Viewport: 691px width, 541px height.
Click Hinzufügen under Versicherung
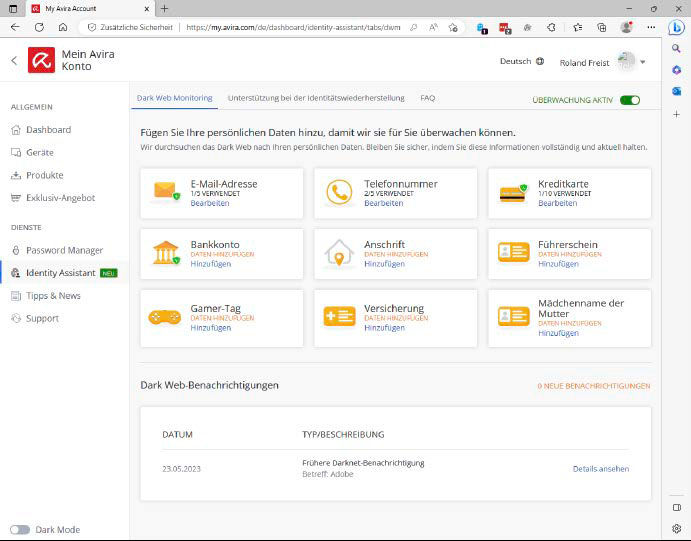(x=384, y=328)
